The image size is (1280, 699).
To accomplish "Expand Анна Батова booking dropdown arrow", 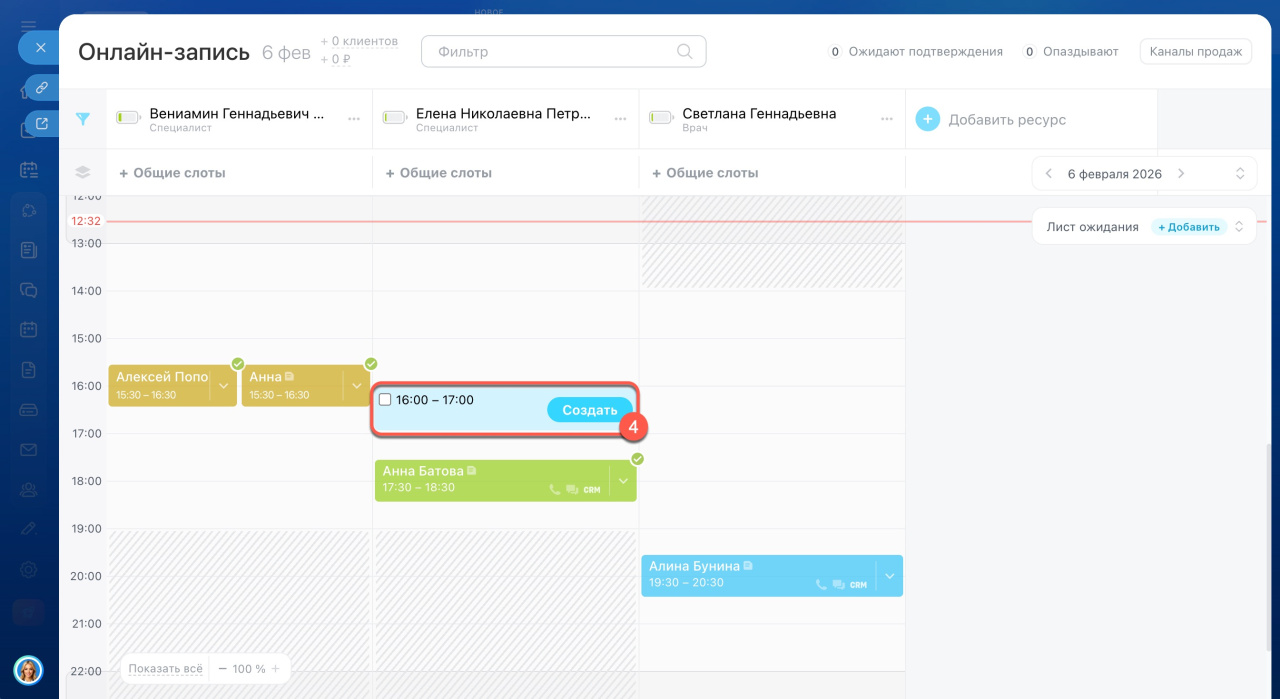I will [623, 481].
